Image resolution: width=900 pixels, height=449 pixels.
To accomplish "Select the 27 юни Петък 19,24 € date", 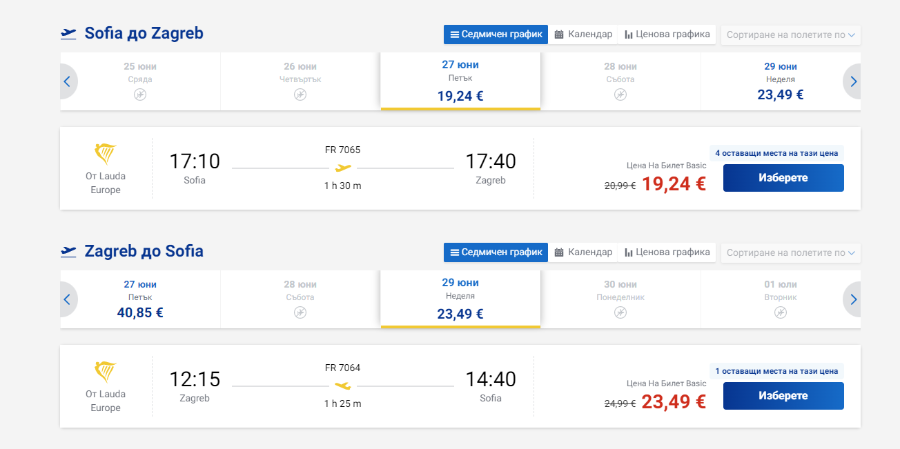I will coord(460,81).
